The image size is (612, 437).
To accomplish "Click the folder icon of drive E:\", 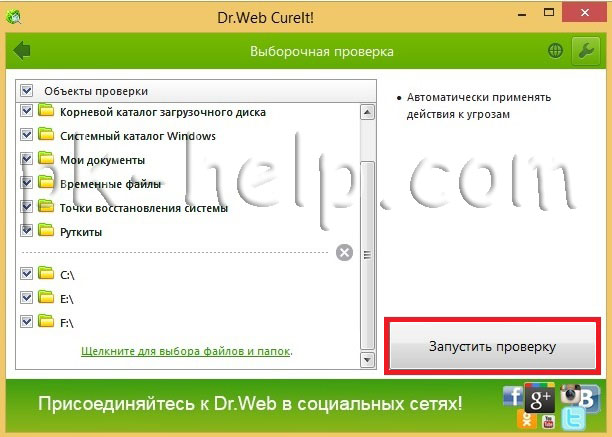I will (46, 297).
